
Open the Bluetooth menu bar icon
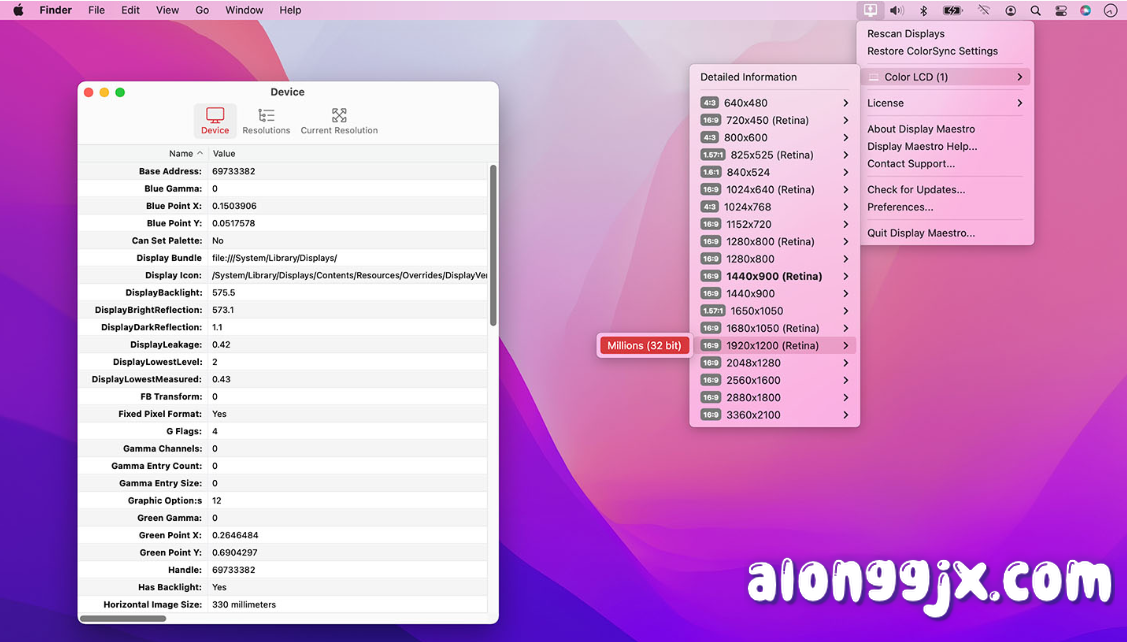pos(923,10)
